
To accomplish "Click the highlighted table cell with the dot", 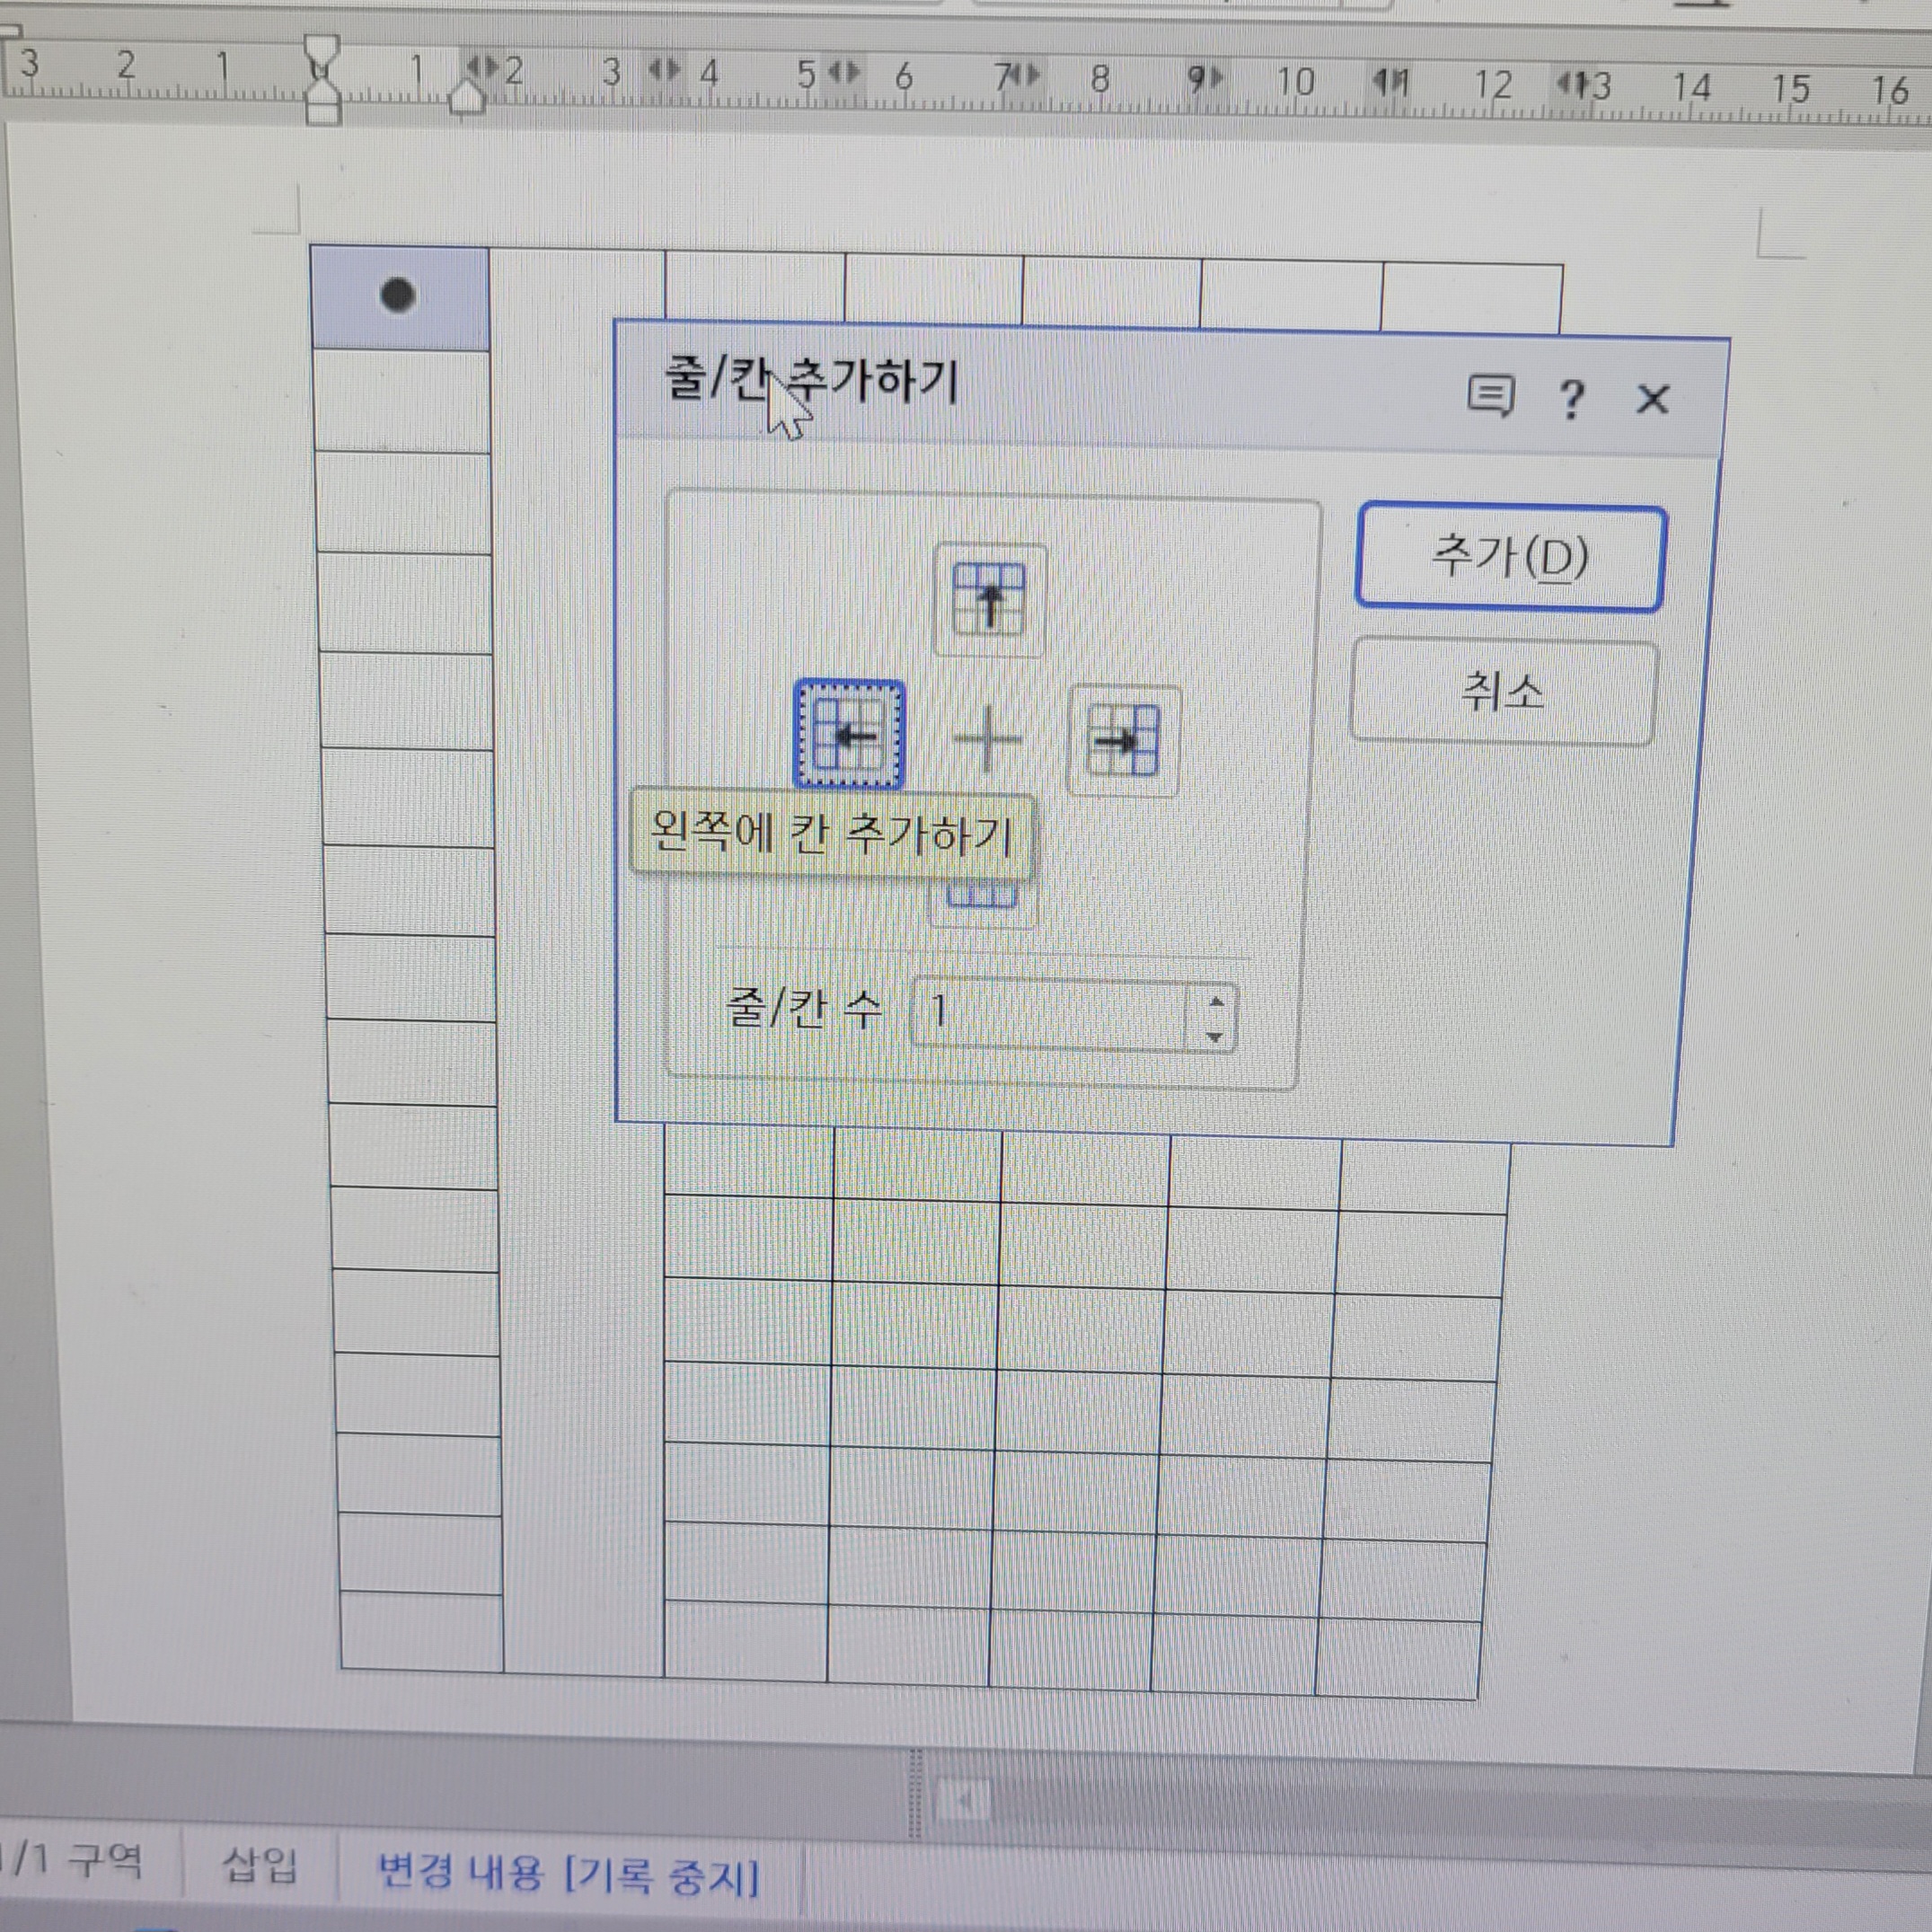I will coord(400,297).
